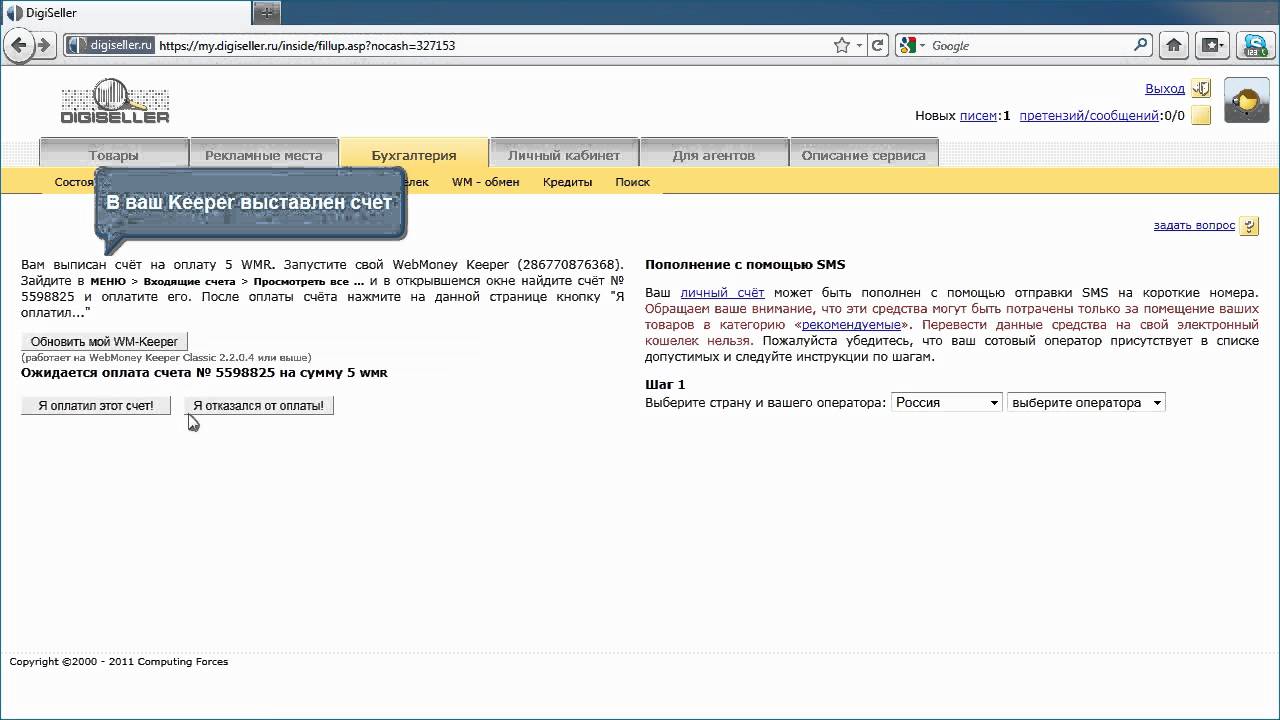Select the DigiSeller browser tab
Viewport: 1280px width, 720px height.
[126, 13]
